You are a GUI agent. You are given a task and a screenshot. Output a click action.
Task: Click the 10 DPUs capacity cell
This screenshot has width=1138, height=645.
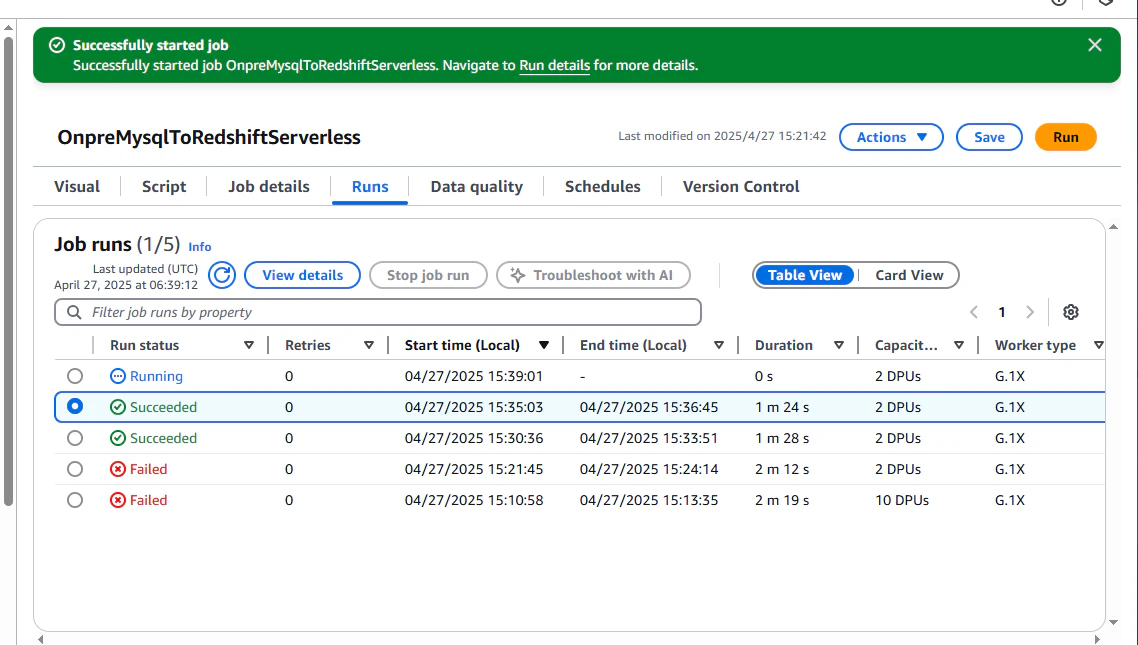coord(901,501)
